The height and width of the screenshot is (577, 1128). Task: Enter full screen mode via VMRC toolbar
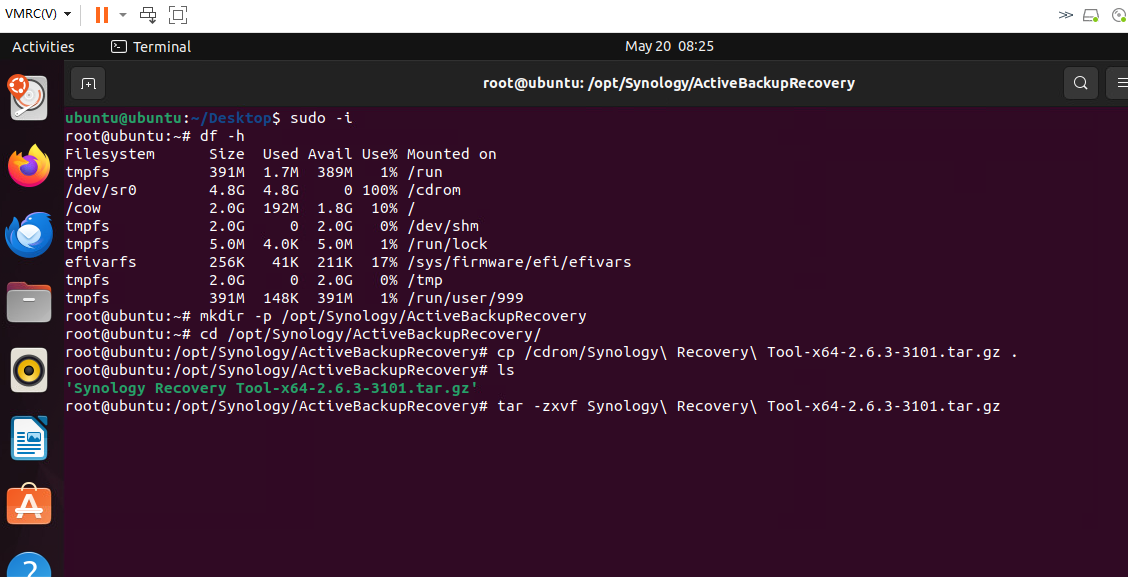point(178,14)
